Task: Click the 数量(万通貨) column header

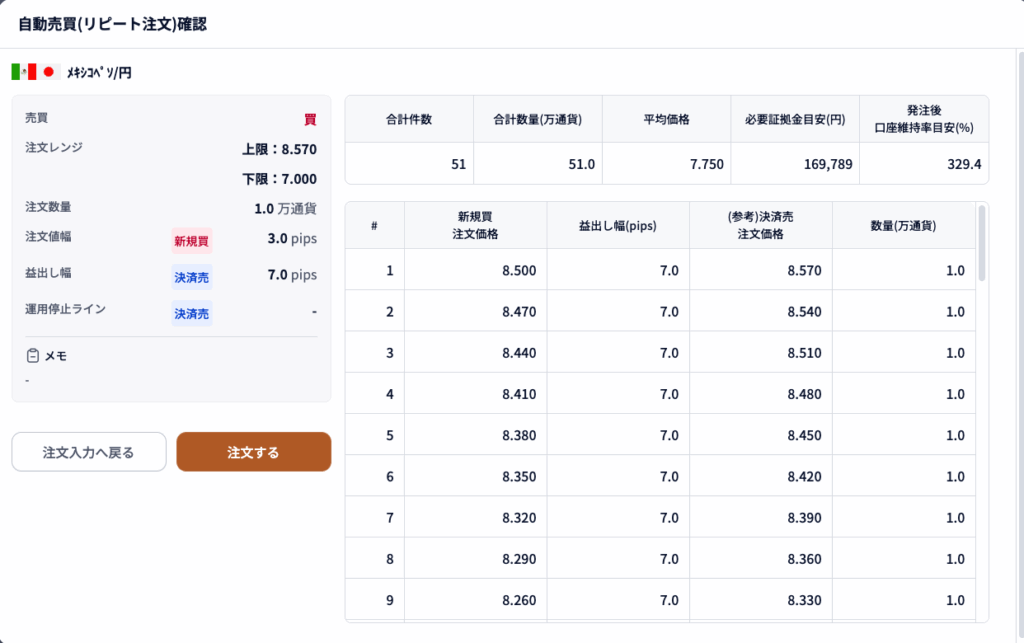Action: [x=902, y=226]
